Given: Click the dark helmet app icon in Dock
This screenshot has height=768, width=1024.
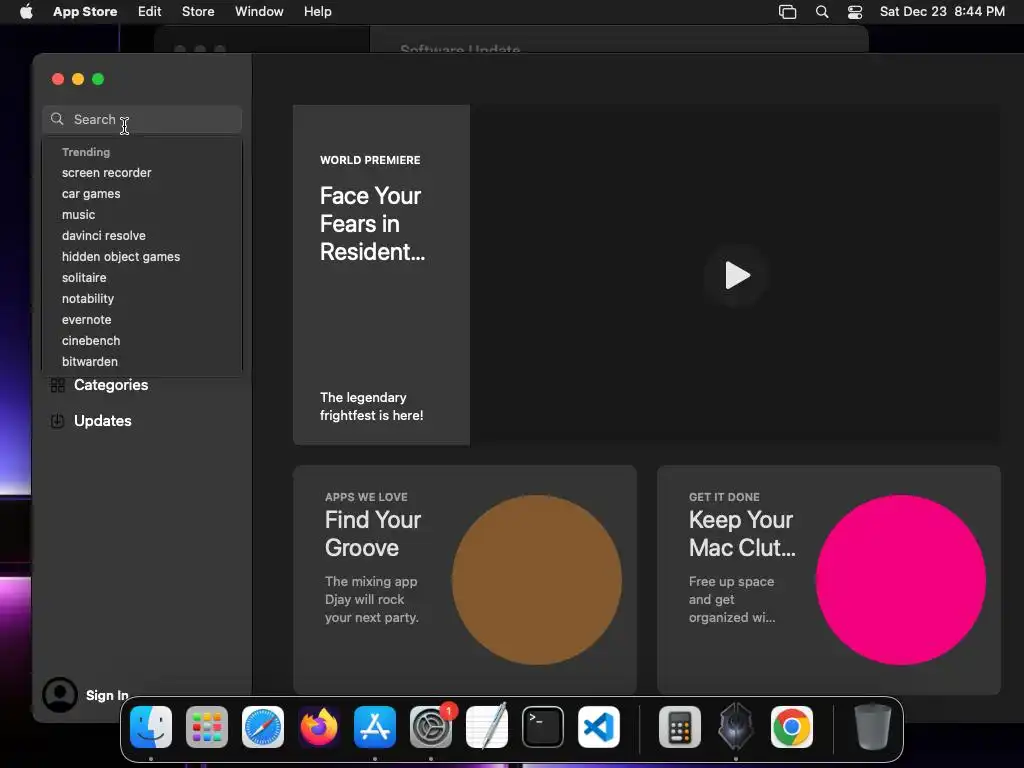Looking at the screenshot, I should [x=736, y=726].
